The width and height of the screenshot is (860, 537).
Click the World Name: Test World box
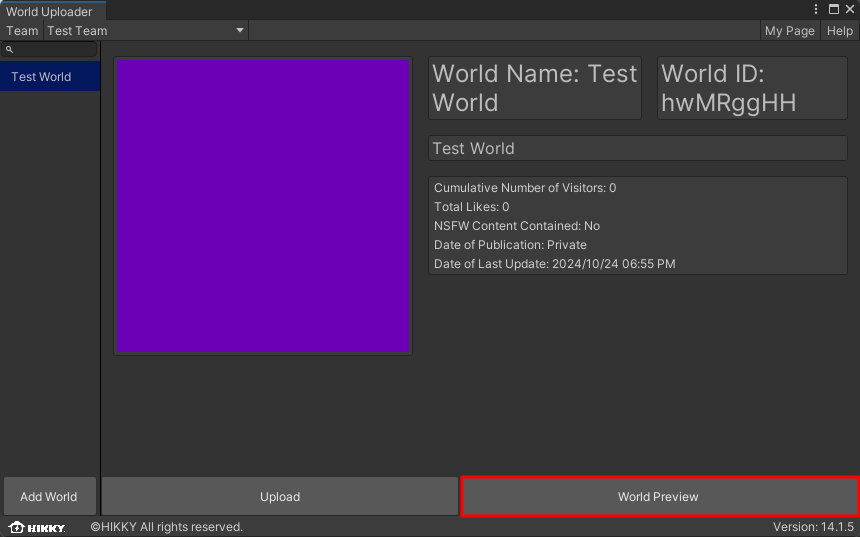click(534, 88)
